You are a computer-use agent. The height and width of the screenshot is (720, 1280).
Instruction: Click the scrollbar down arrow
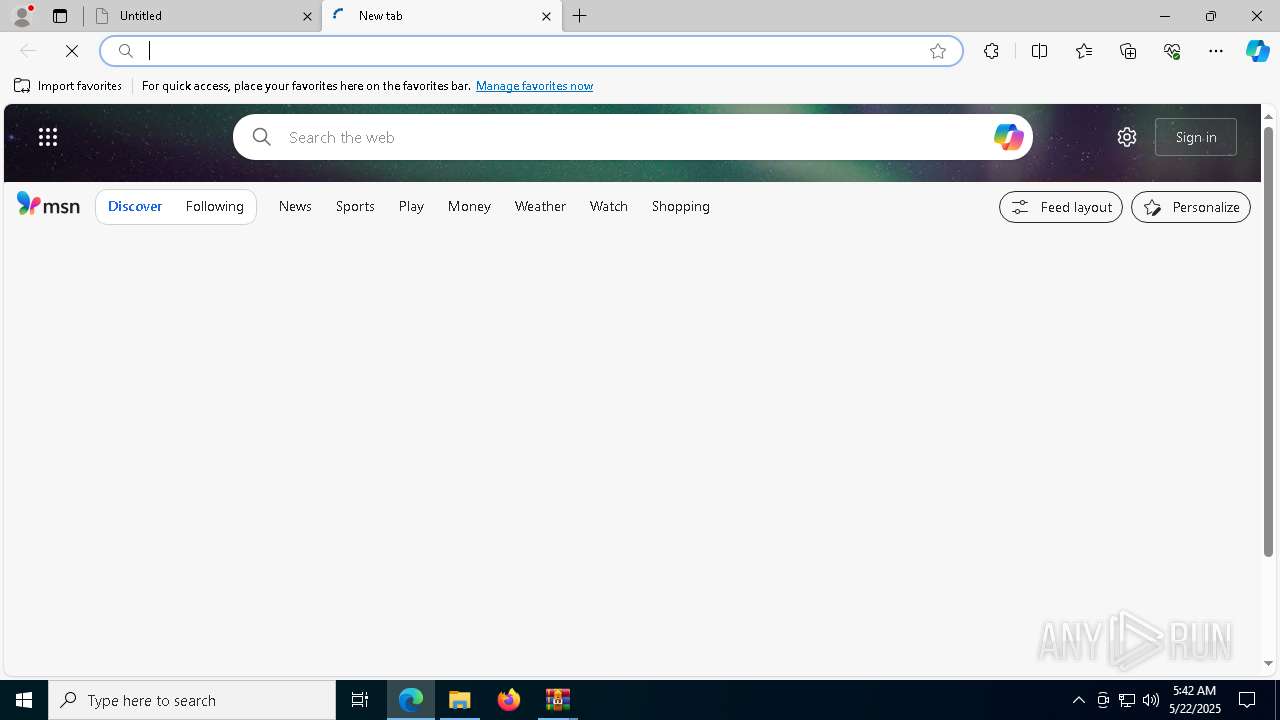coord(1268,663)
